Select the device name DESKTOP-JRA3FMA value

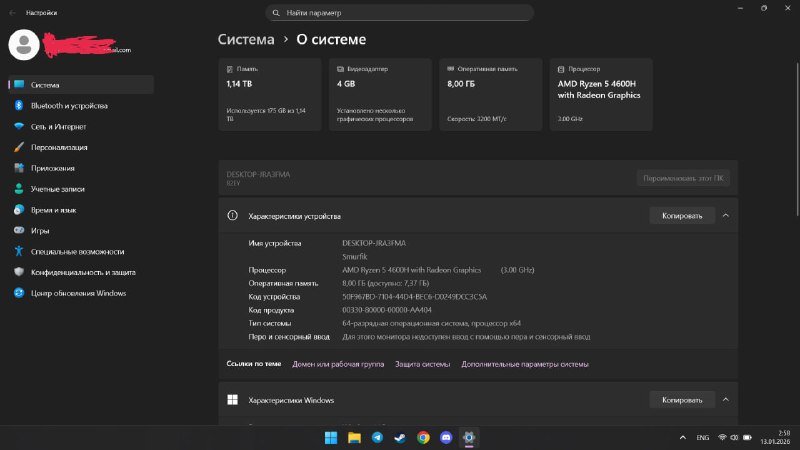point(374,243)
